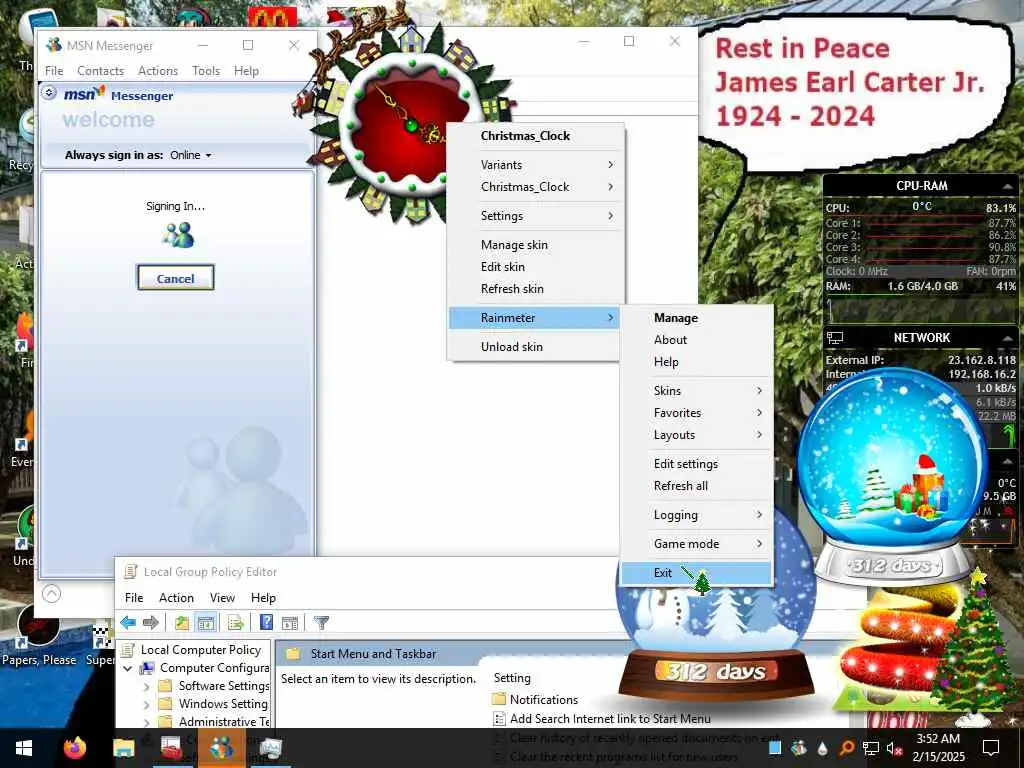Click Rainmeter water drop tray icon
The height and width of the screenshot is (768, 1024).
click(x=822, y=748)
